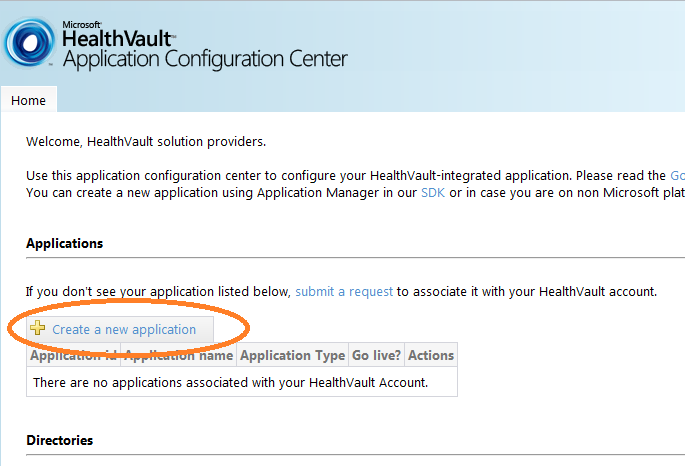Click Create a new application
685x466 pixels.
pos(124,329)
